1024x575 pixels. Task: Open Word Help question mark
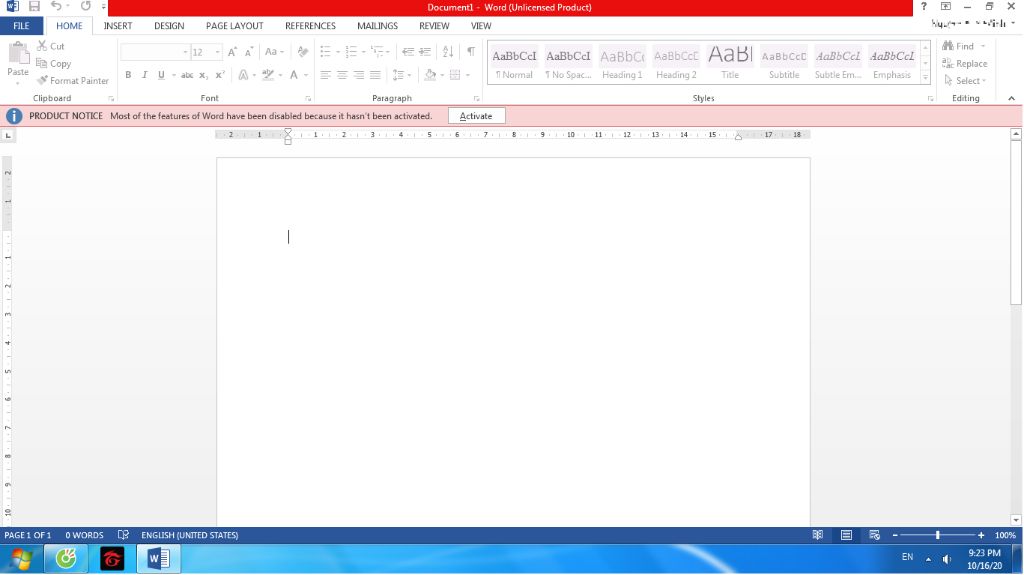tap(923, 7)
